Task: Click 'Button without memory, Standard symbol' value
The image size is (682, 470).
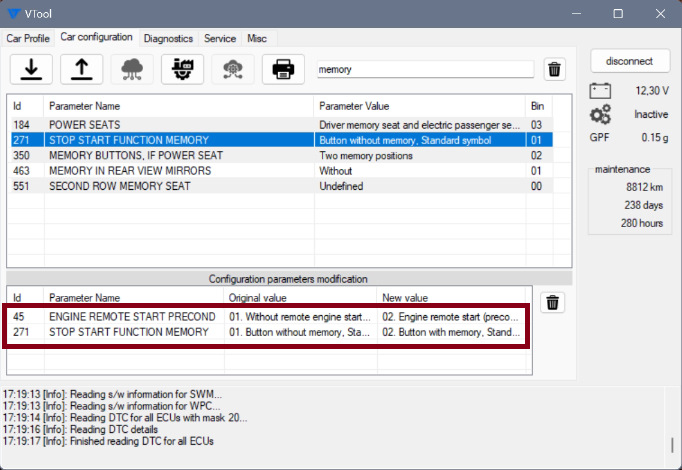Action: (405, 140)
